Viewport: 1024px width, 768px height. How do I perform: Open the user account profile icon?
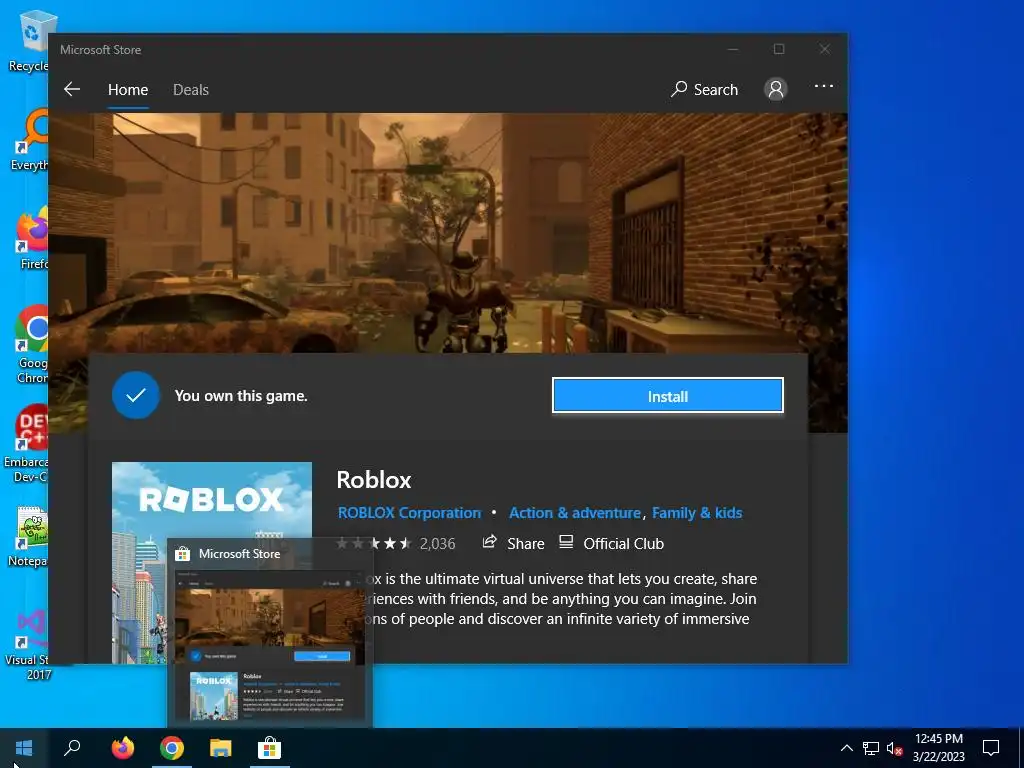[776, 89]
